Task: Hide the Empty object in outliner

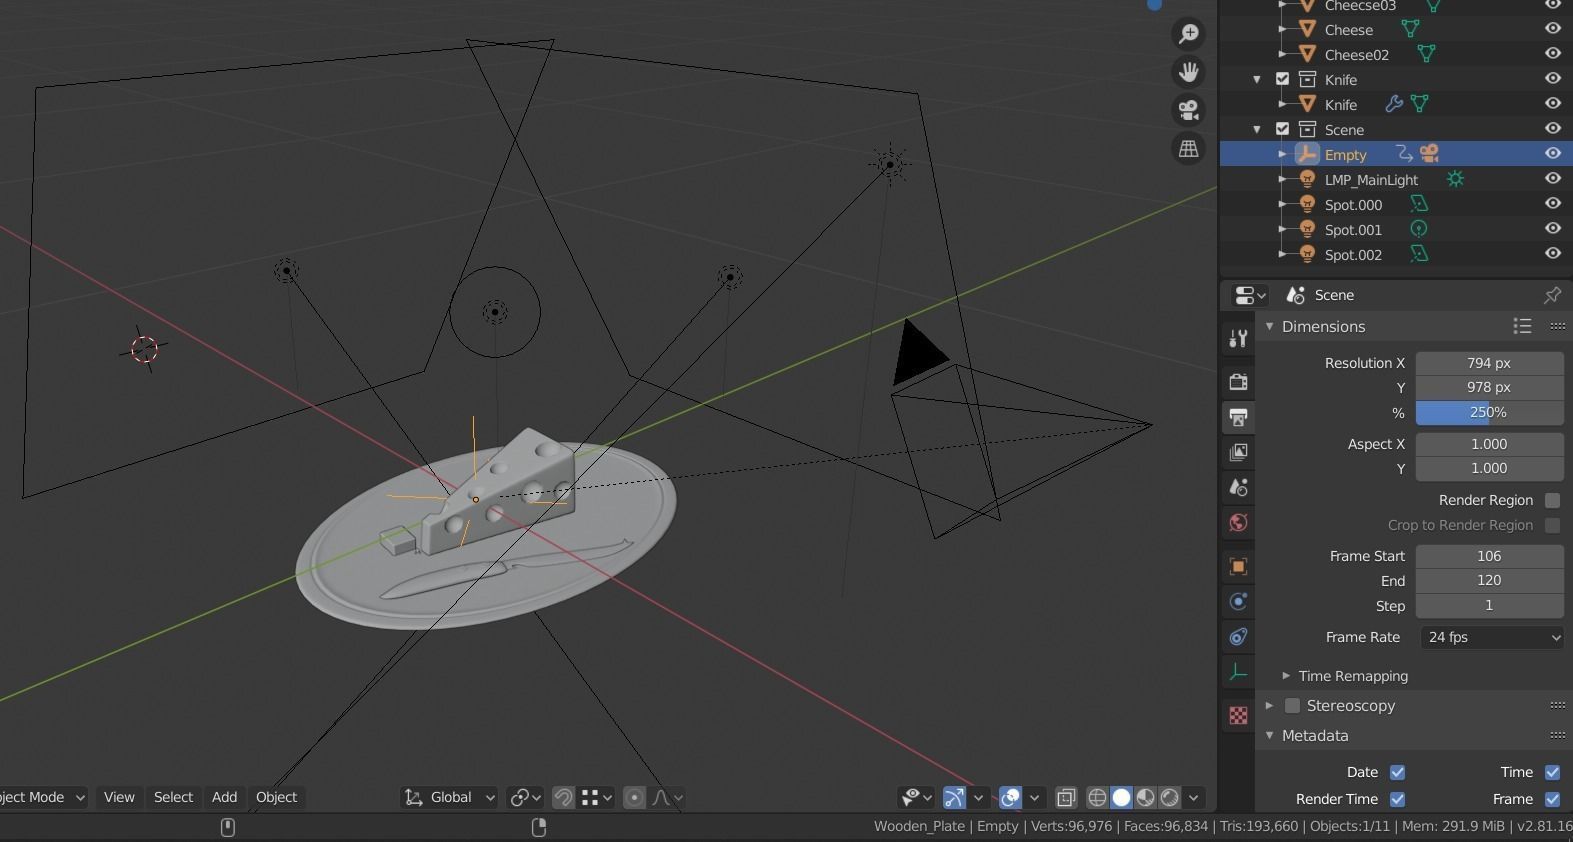Action: (x=1552, y=153)
